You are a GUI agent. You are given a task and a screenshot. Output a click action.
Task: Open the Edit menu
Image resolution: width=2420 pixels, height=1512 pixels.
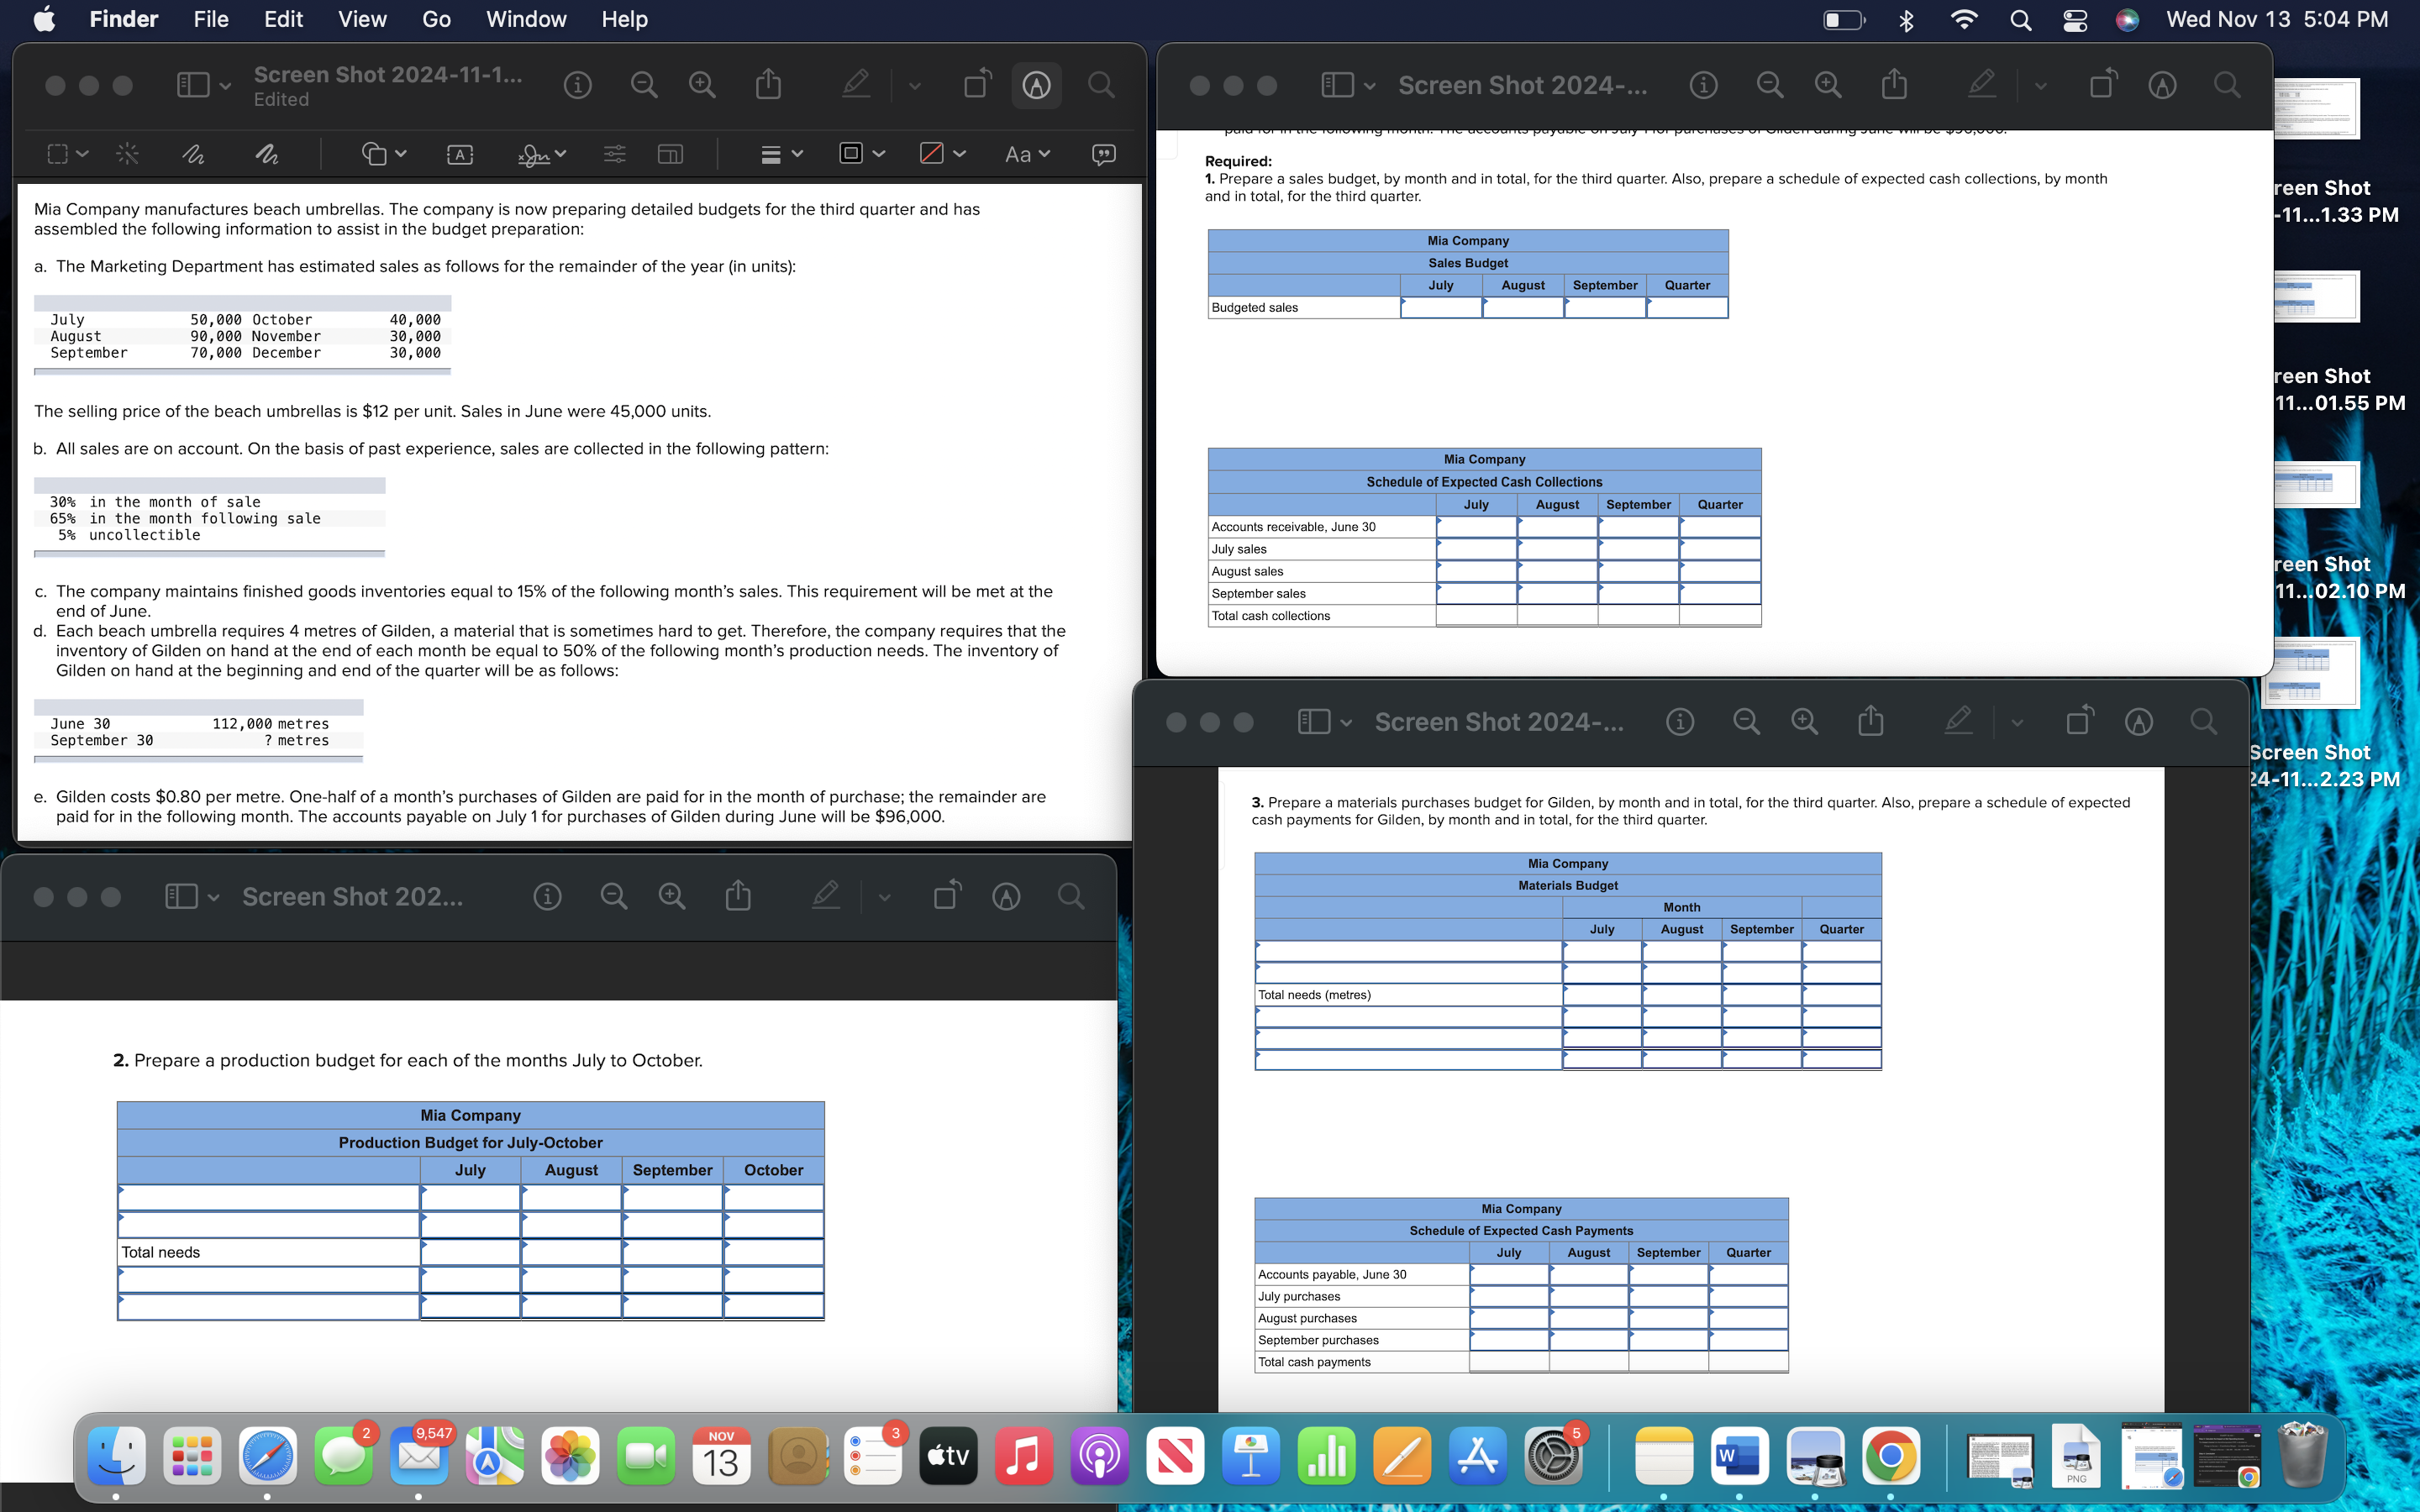click(x=283, y=19)
